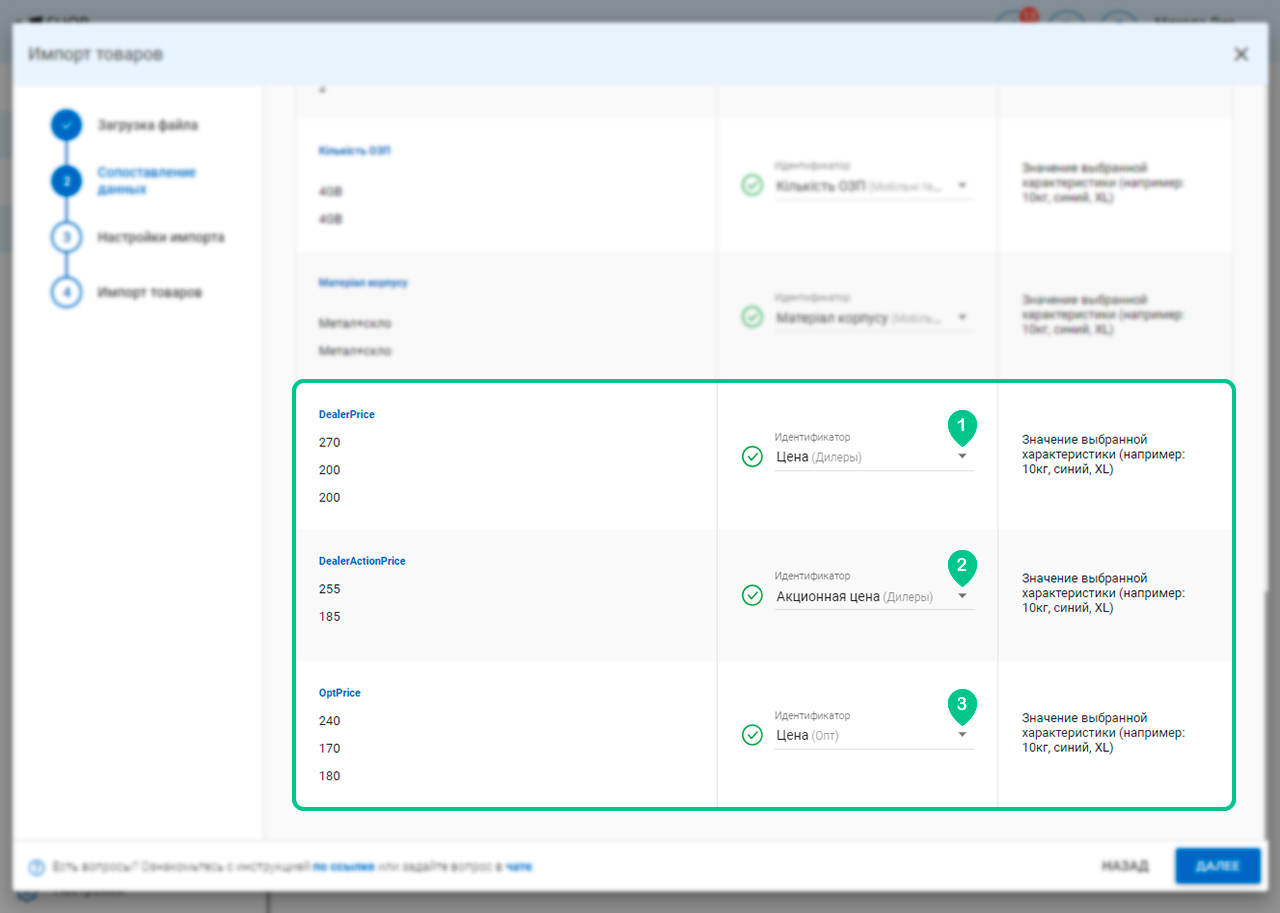Open the Цена (Дилеры) identifier dropdown
Image resolution: width=1280 pixels, height=913 pixels.
pos(874,457)
